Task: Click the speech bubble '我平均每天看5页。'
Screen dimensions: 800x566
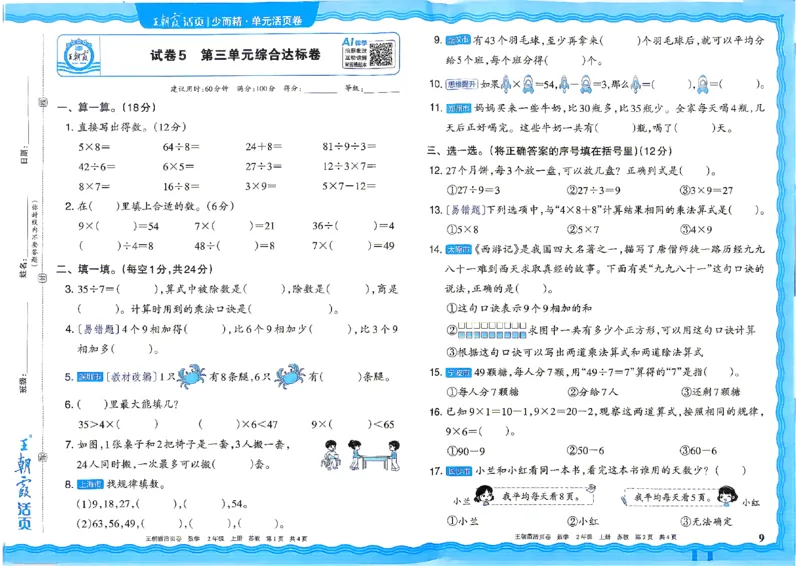Action: coord(669,496)
